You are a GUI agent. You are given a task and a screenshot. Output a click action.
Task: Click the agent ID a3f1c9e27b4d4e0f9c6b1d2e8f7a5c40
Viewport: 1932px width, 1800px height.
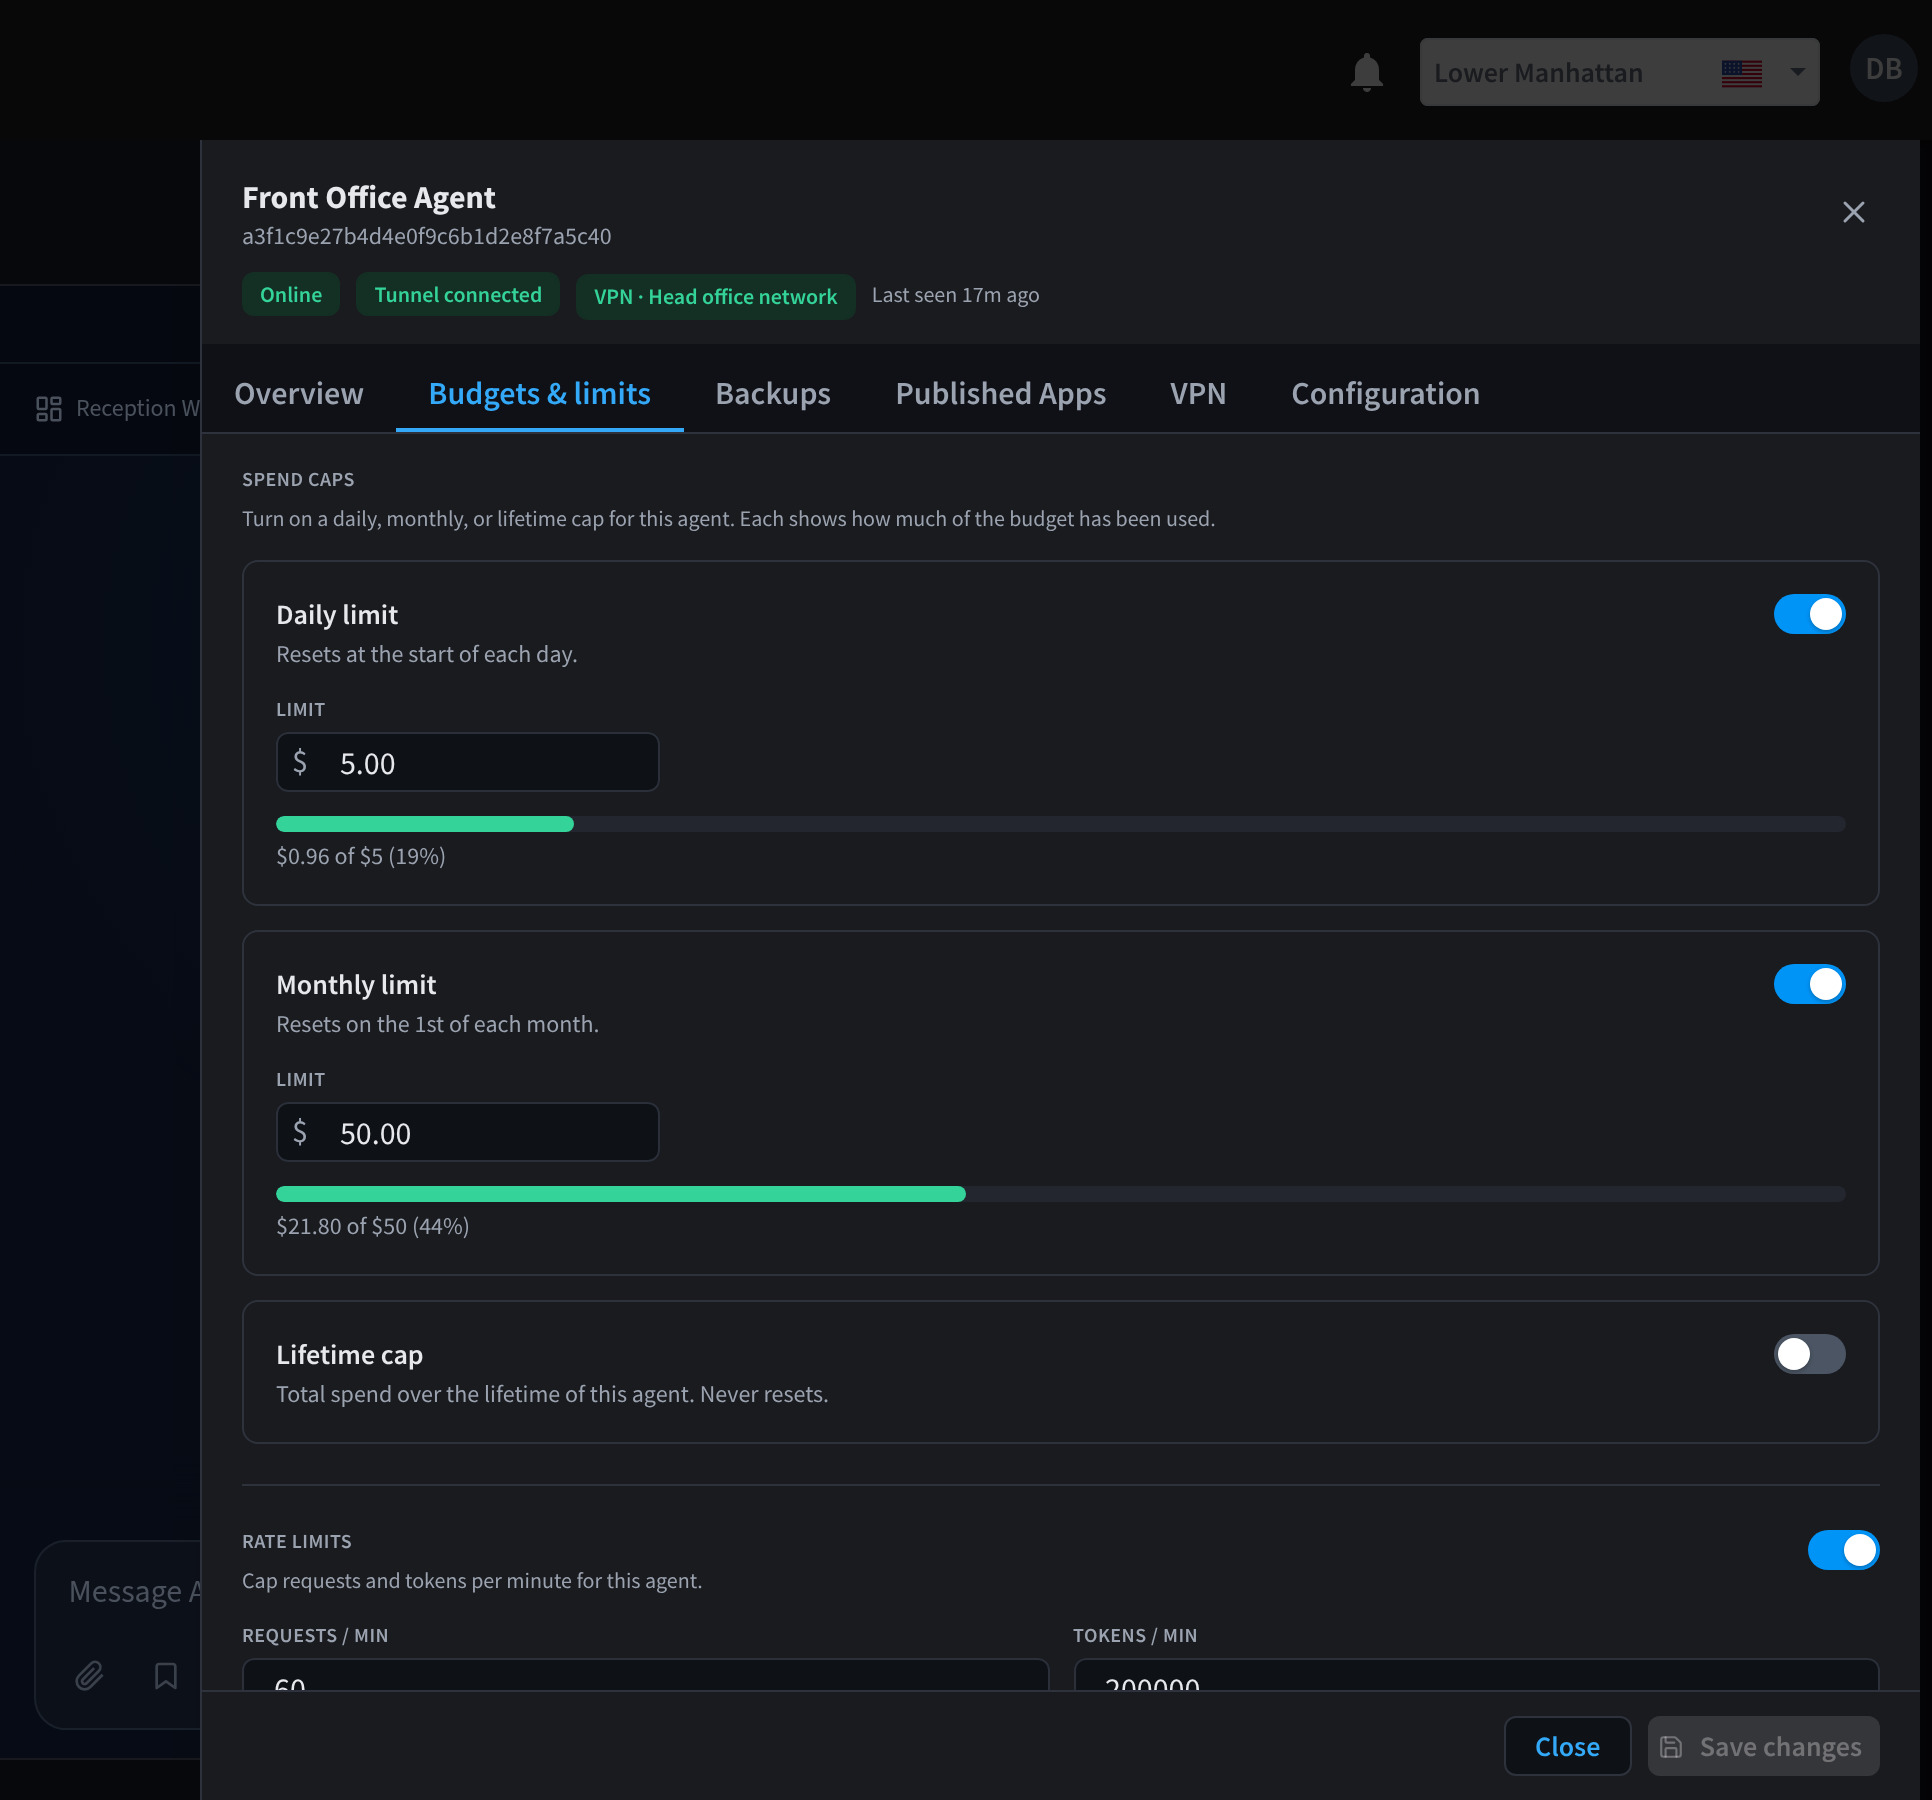[426, 236]
